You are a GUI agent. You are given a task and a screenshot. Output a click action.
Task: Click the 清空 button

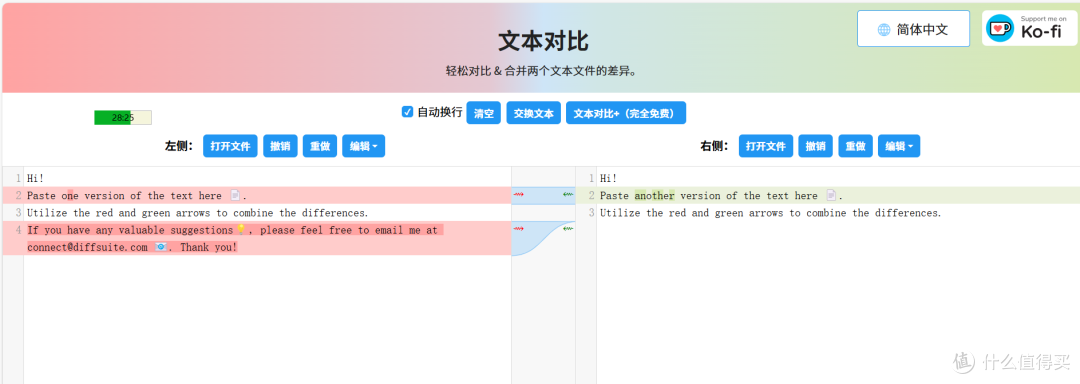pos(484,114)
